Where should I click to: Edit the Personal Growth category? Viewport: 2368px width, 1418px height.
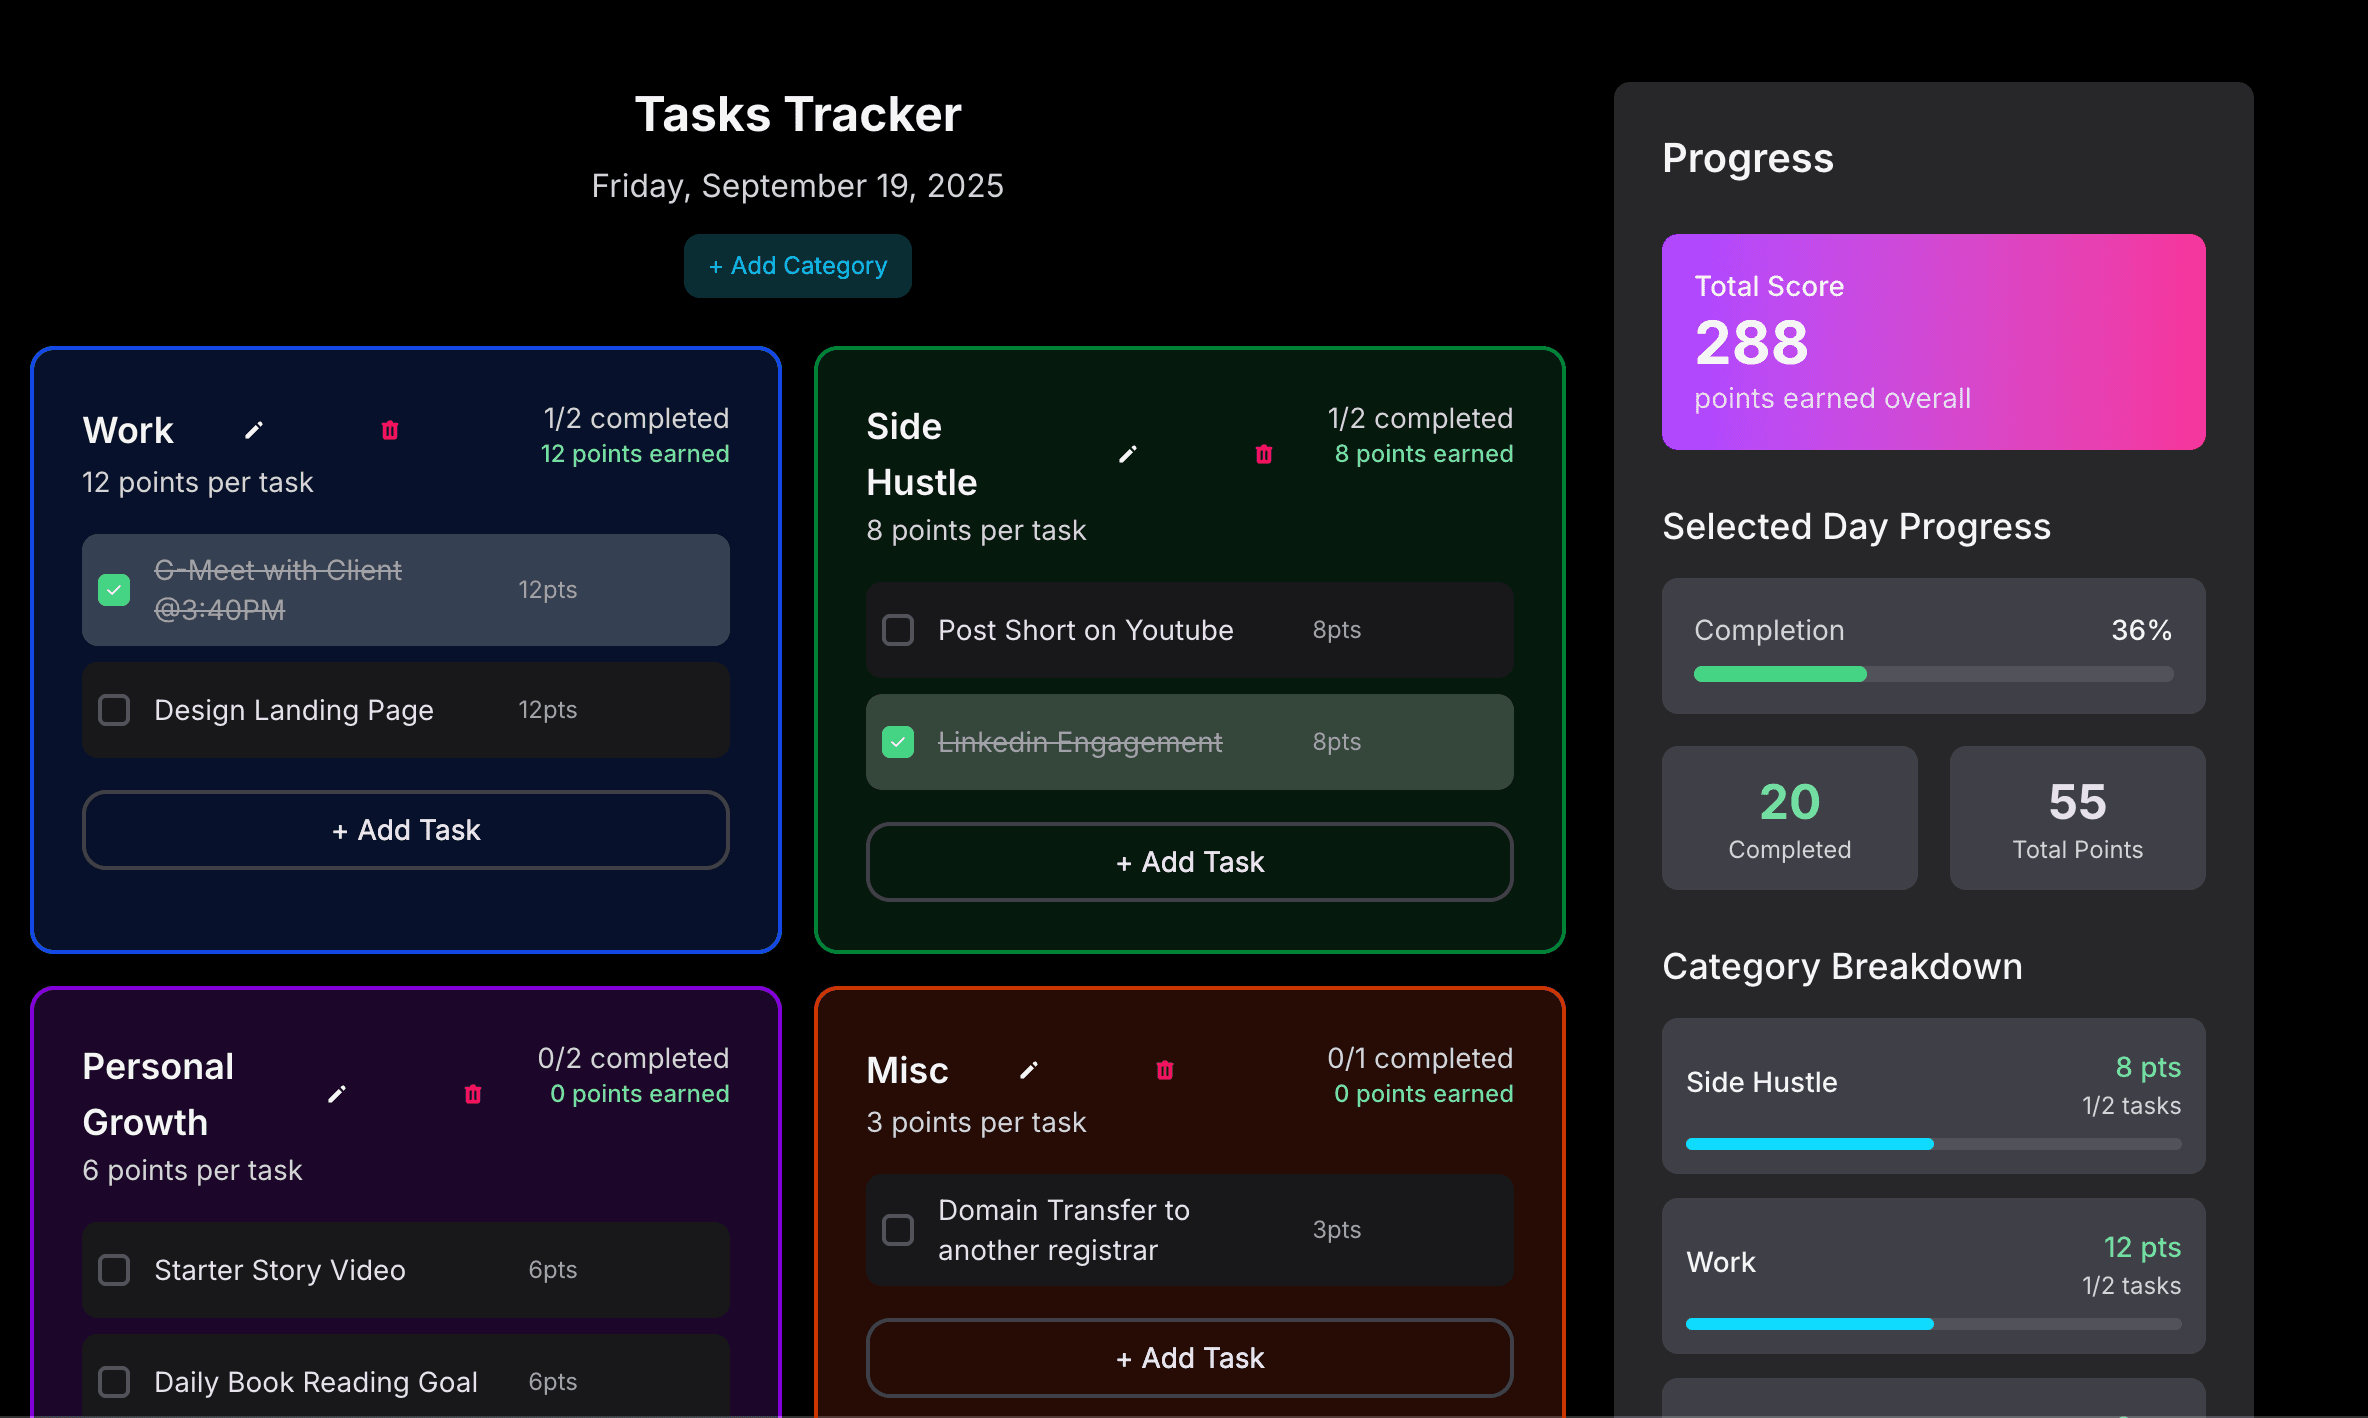click(337, 1094)
